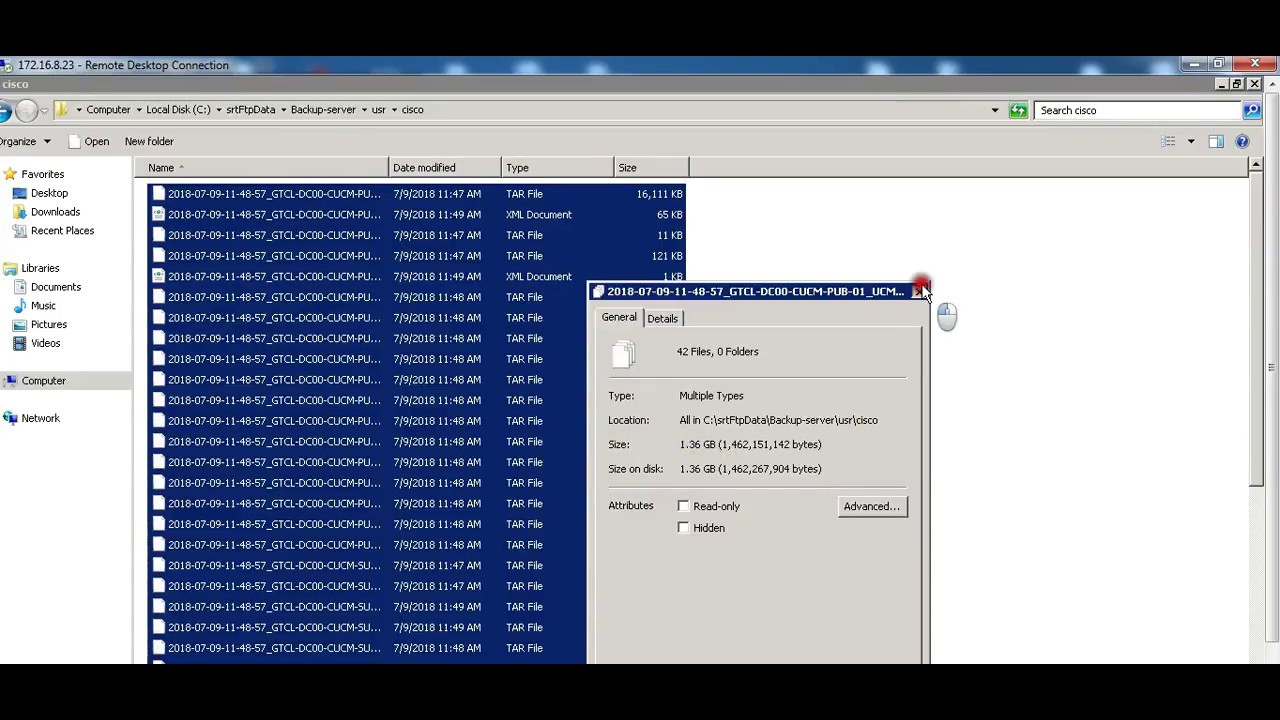Viewport: 1280px width, 720px height.
Task: Sort by the Size column header
Action: pos(652,168)
